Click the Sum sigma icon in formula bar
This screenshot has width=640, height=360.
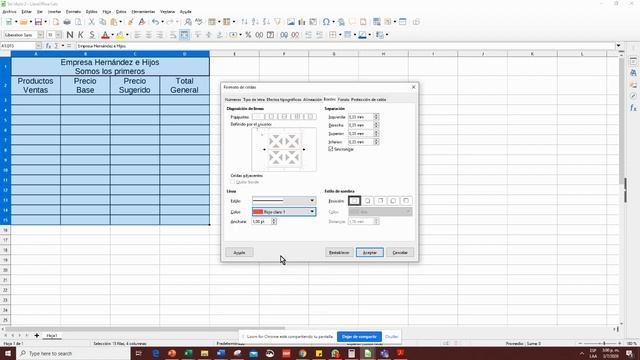[x=56, y=46]
